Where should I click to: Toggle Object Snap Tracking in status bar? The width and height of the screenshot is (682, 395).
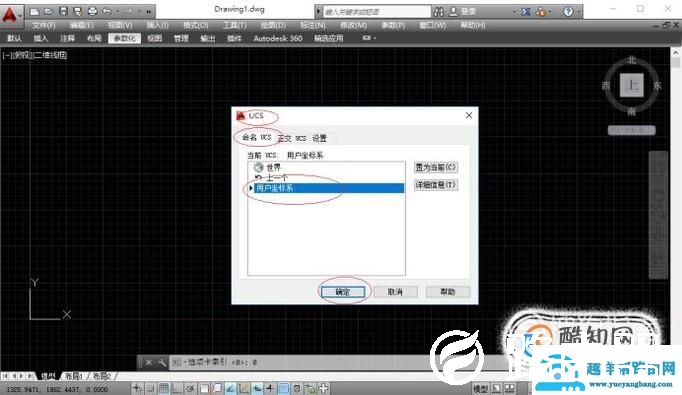click(231, 388)
